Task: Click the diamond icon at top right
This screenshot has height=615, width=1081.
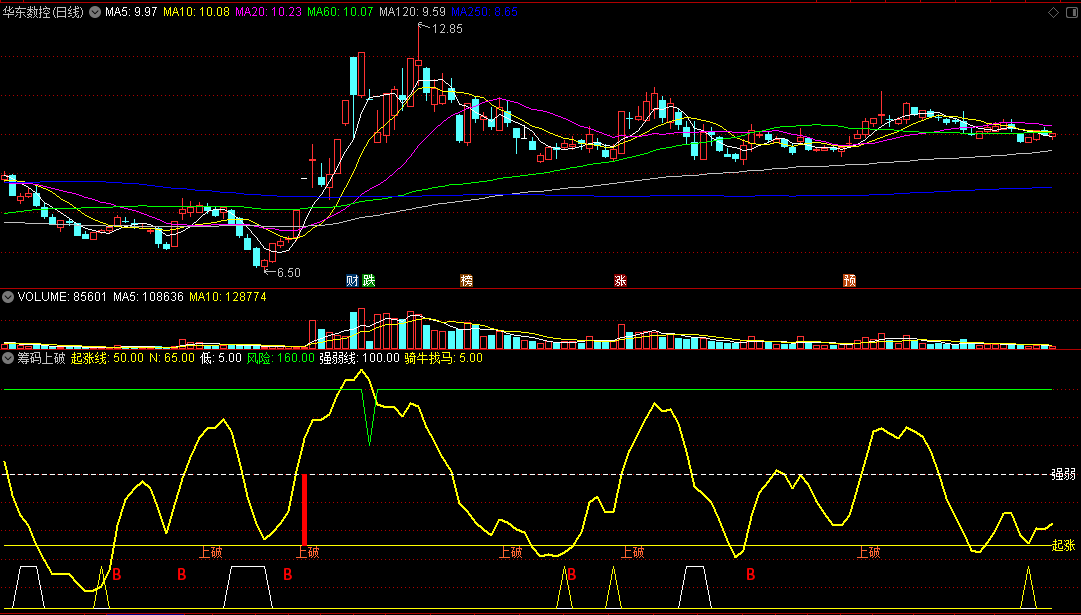Action: tap(1053, 12)
